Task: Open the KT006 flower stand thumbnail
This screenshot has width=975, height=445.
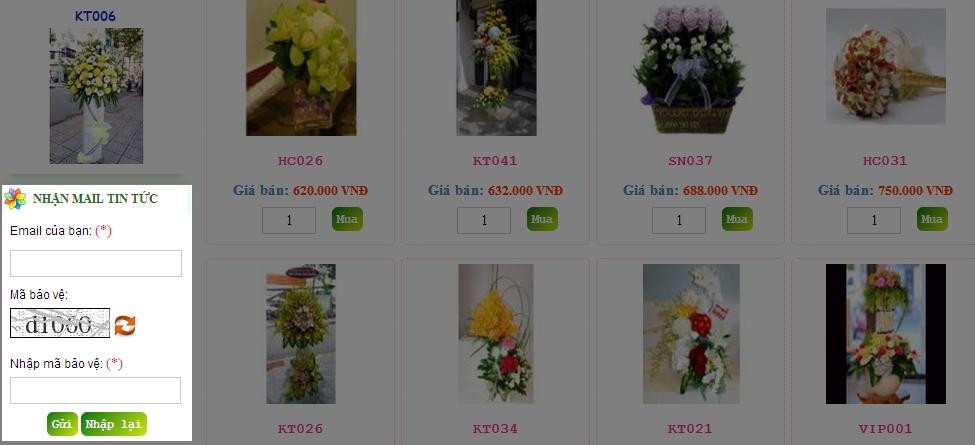Action: (x=96, y=96)
